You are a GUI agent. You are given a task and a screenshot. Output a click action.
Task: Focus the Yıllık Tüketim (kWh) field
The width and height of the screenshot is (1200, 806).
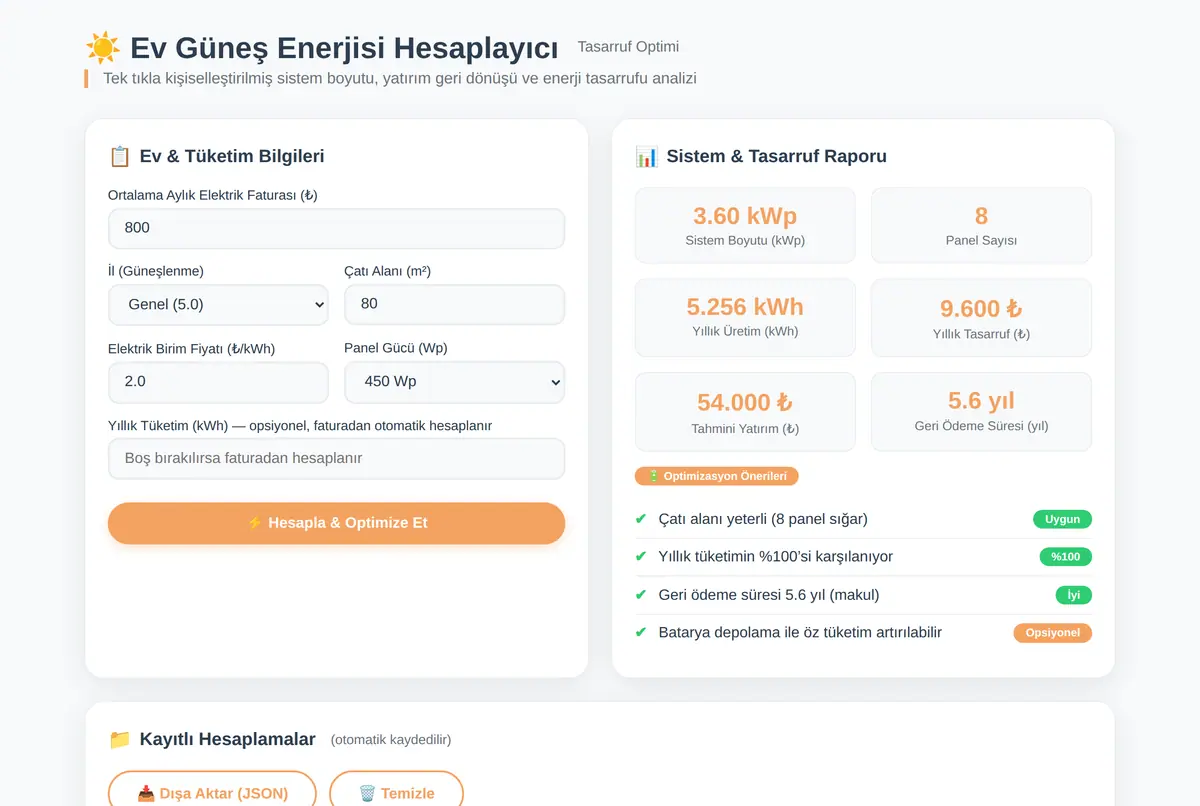point(336,459)
